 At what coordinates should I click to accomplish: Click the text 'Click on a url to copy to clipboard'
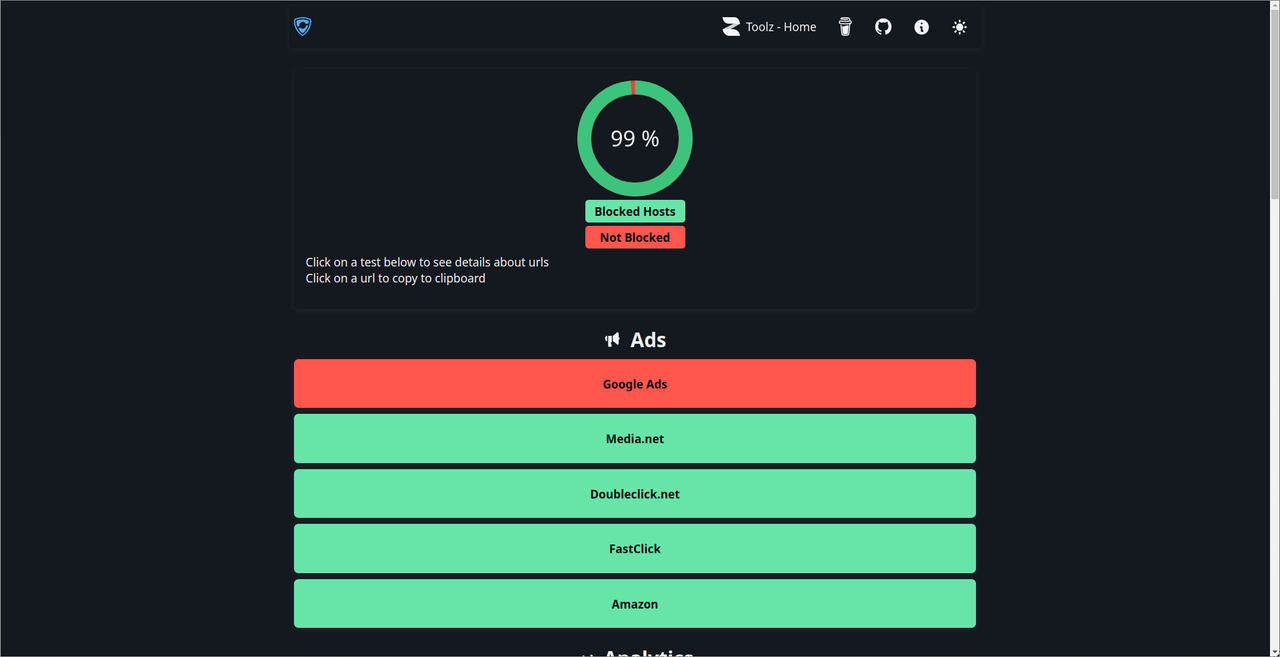(x=395, y=278)
